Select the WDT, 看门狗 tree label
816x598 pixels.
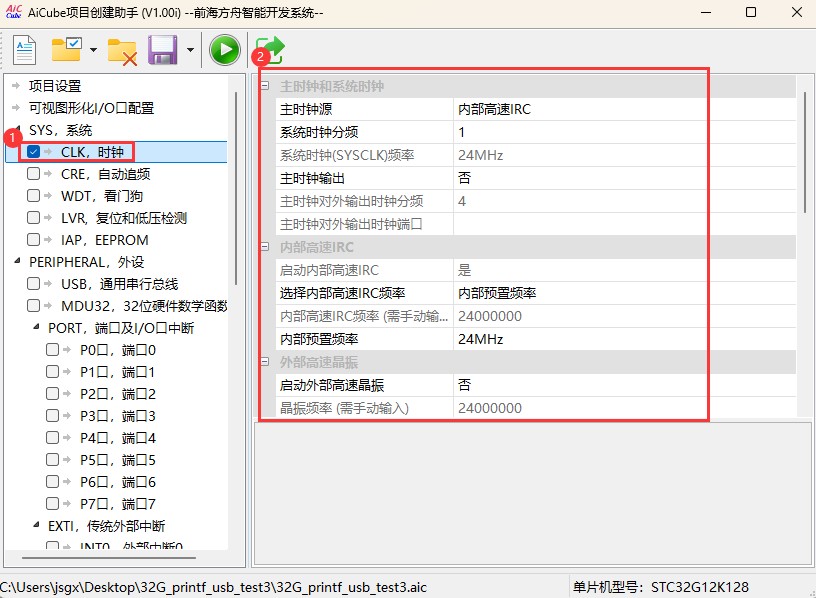(101, 196)
